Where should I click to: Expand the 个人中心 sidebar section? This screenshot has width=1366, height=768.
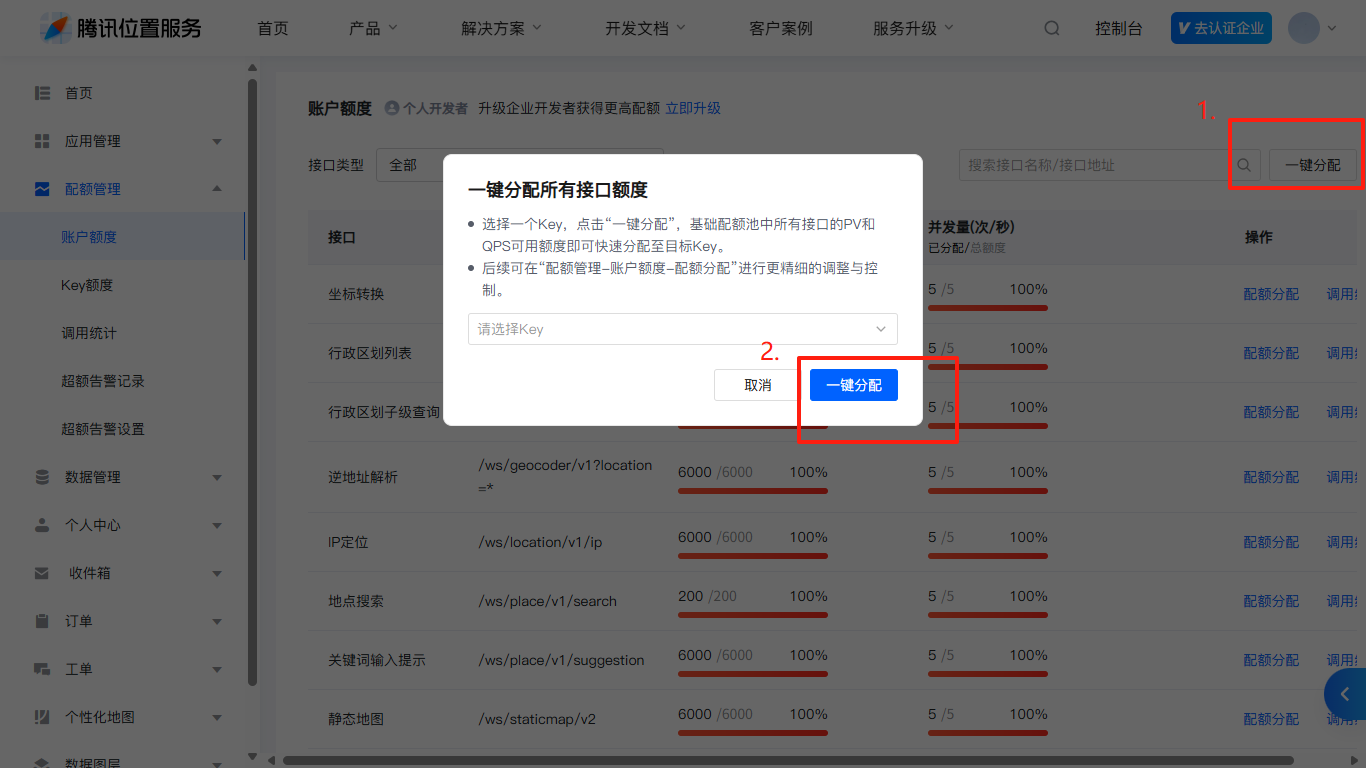[217, 525]
